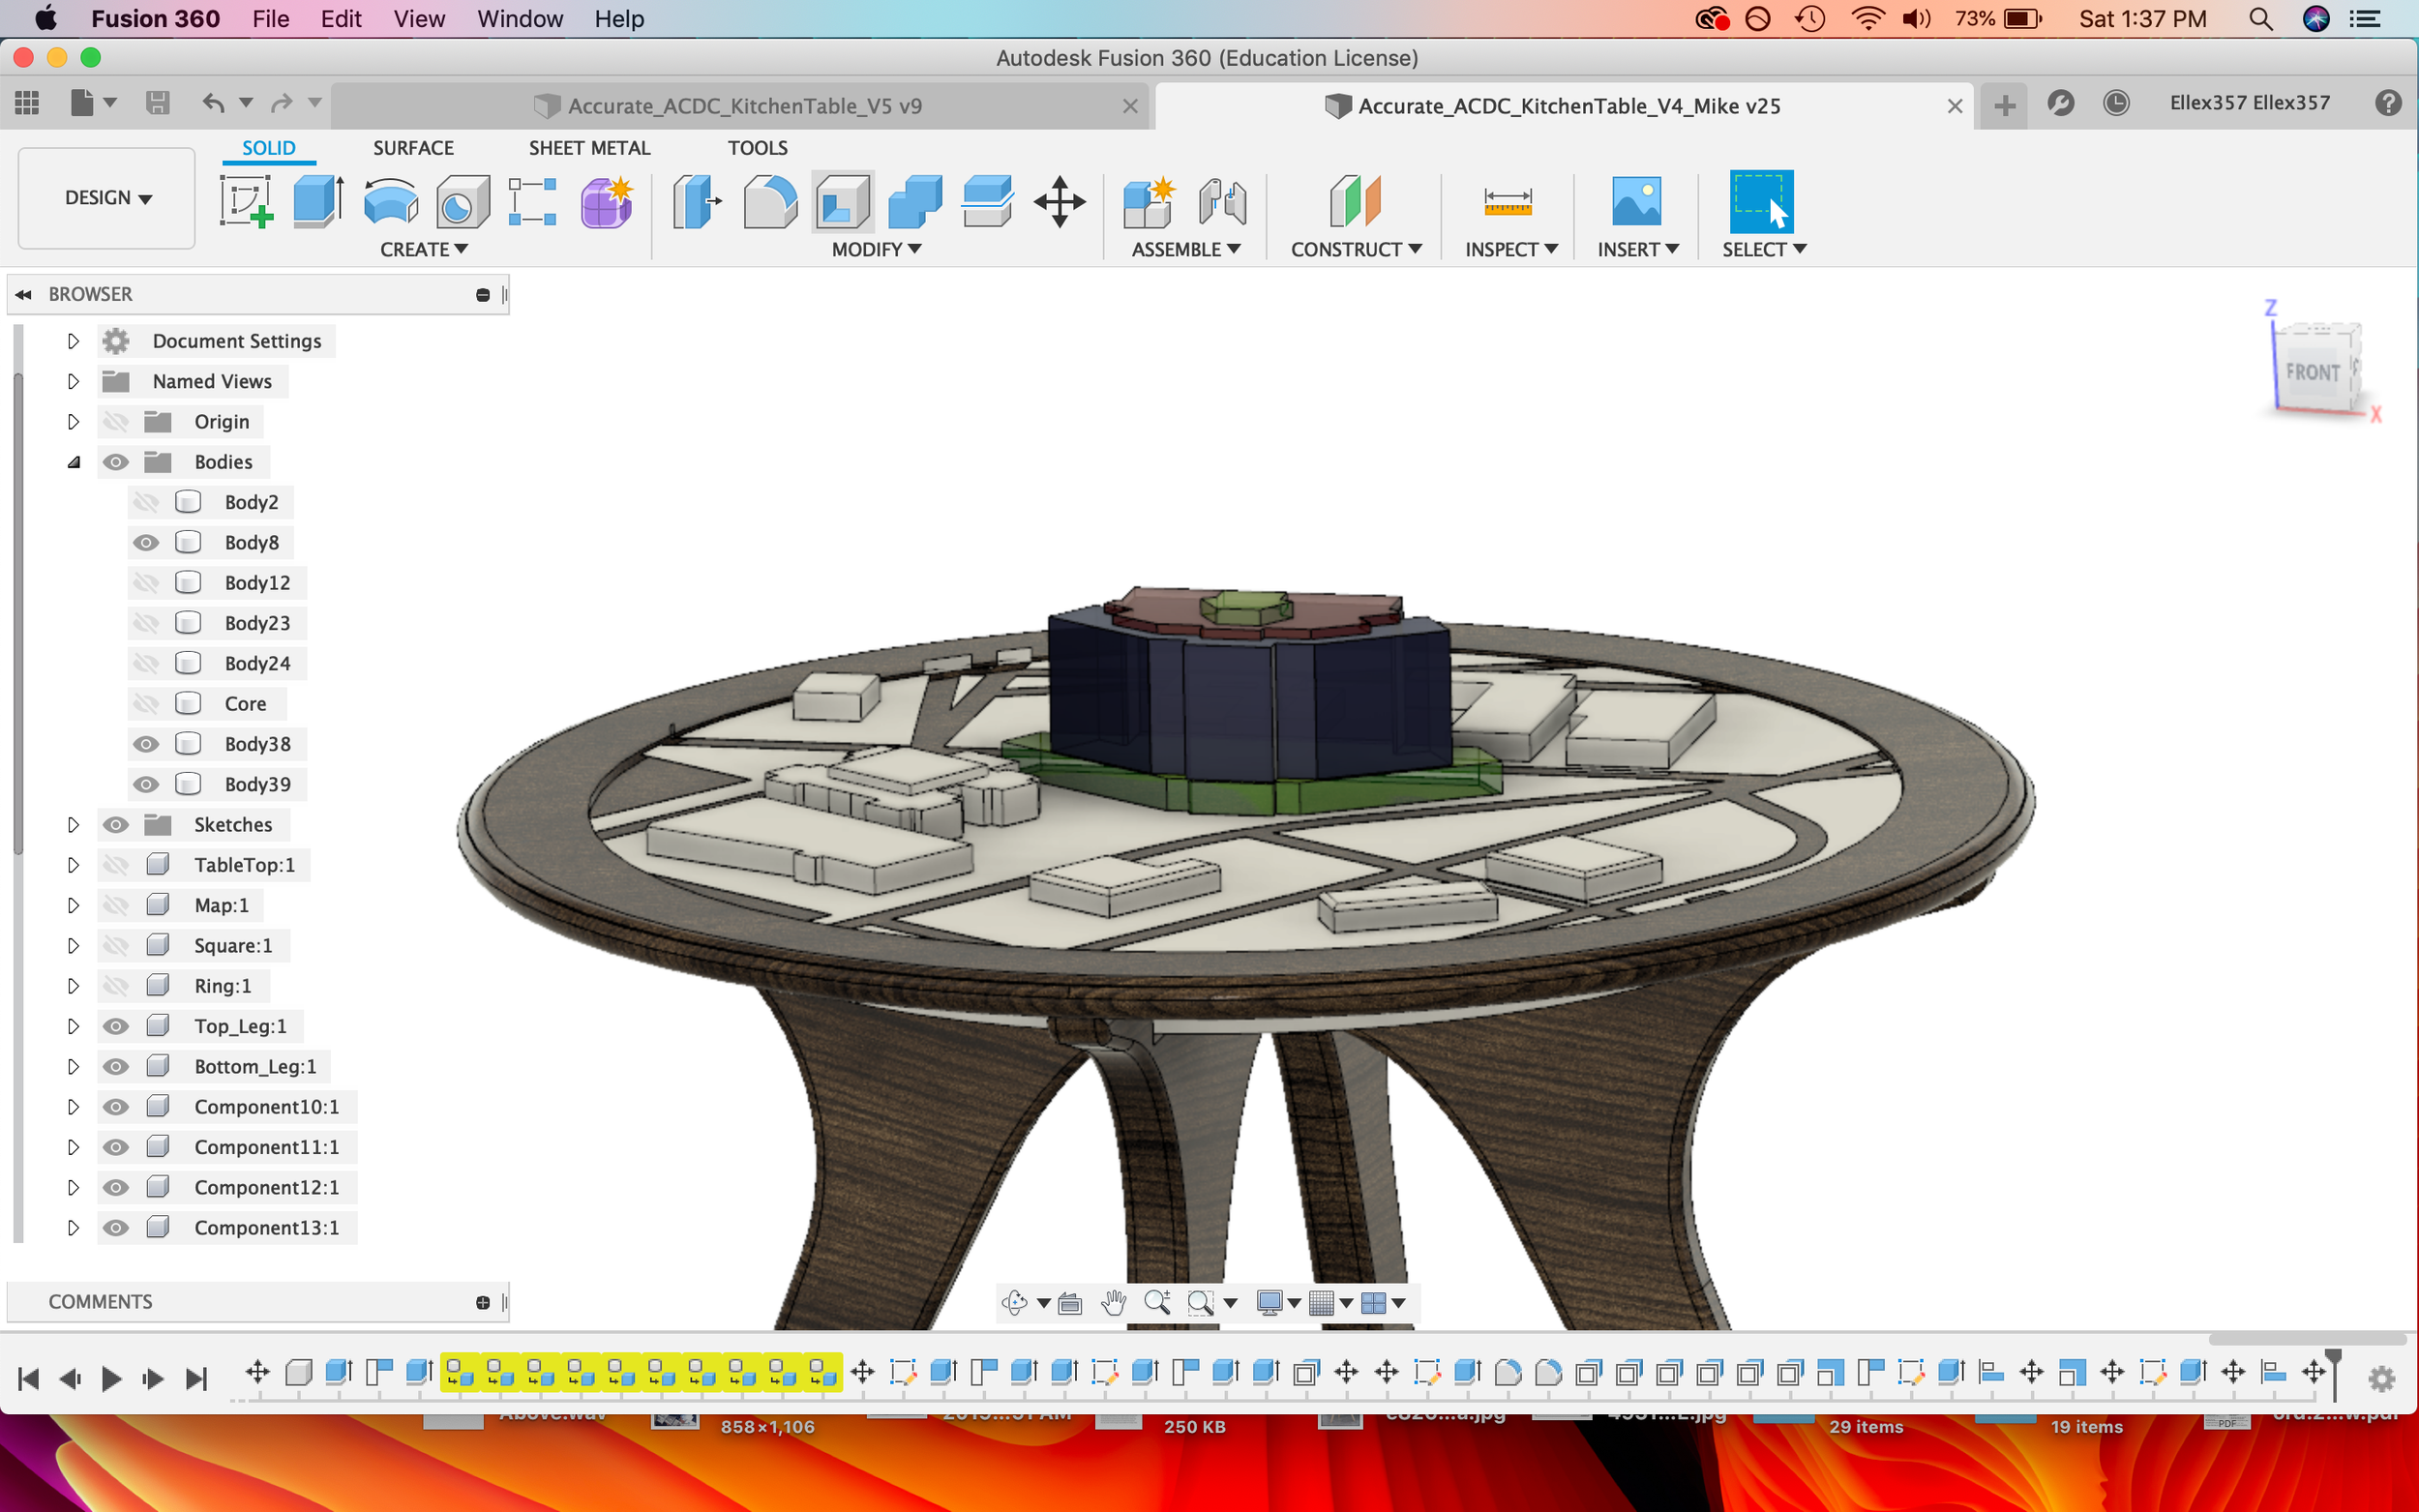Open the Window menu in menu bar
Image resolution: width=2419 pixels, height=1512 pixels.
click(519, 19)
